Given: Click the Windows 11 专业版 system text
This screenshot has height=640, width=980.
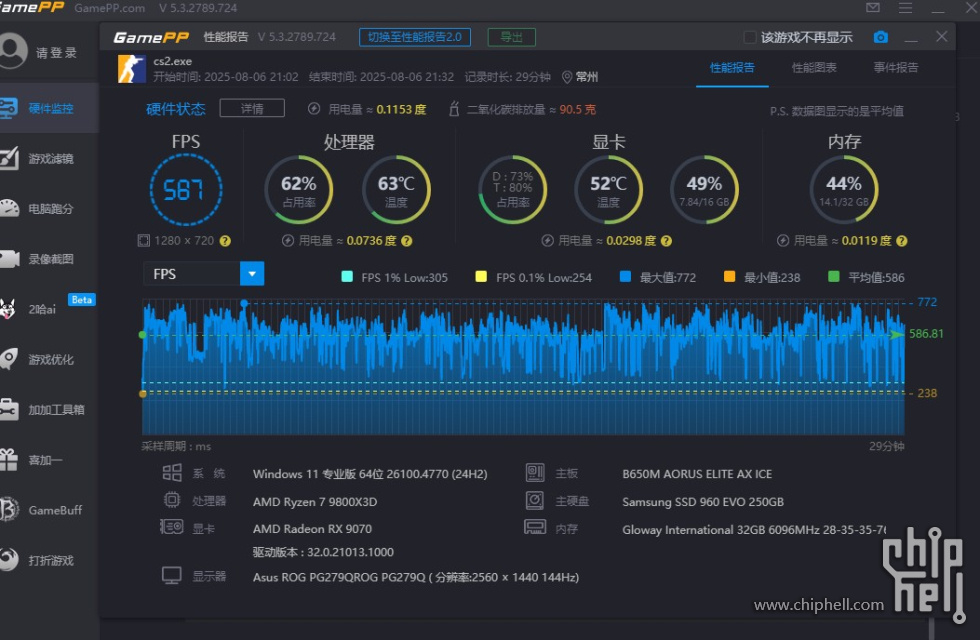Looking at the screenshot, I should [x=370, y=474].
